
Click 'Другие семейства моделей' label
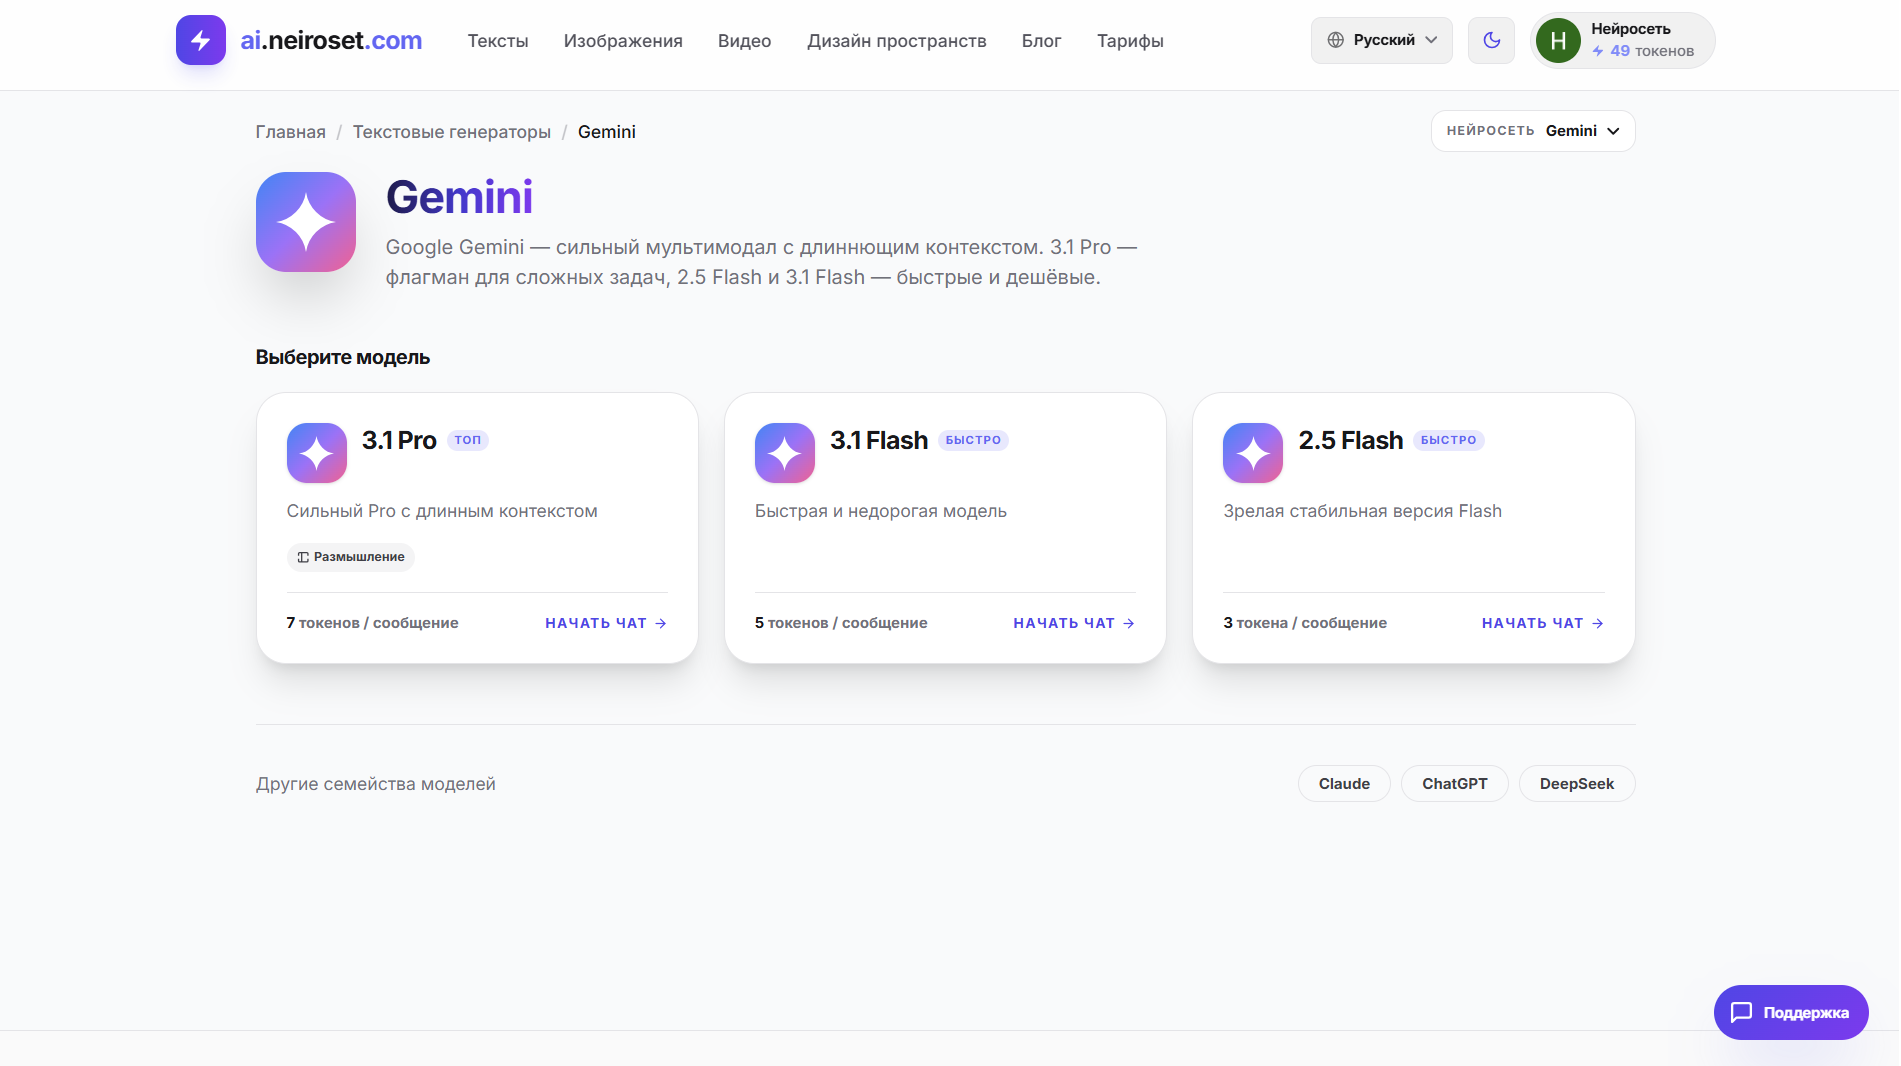pyautogui.click(x=376, y=784)
